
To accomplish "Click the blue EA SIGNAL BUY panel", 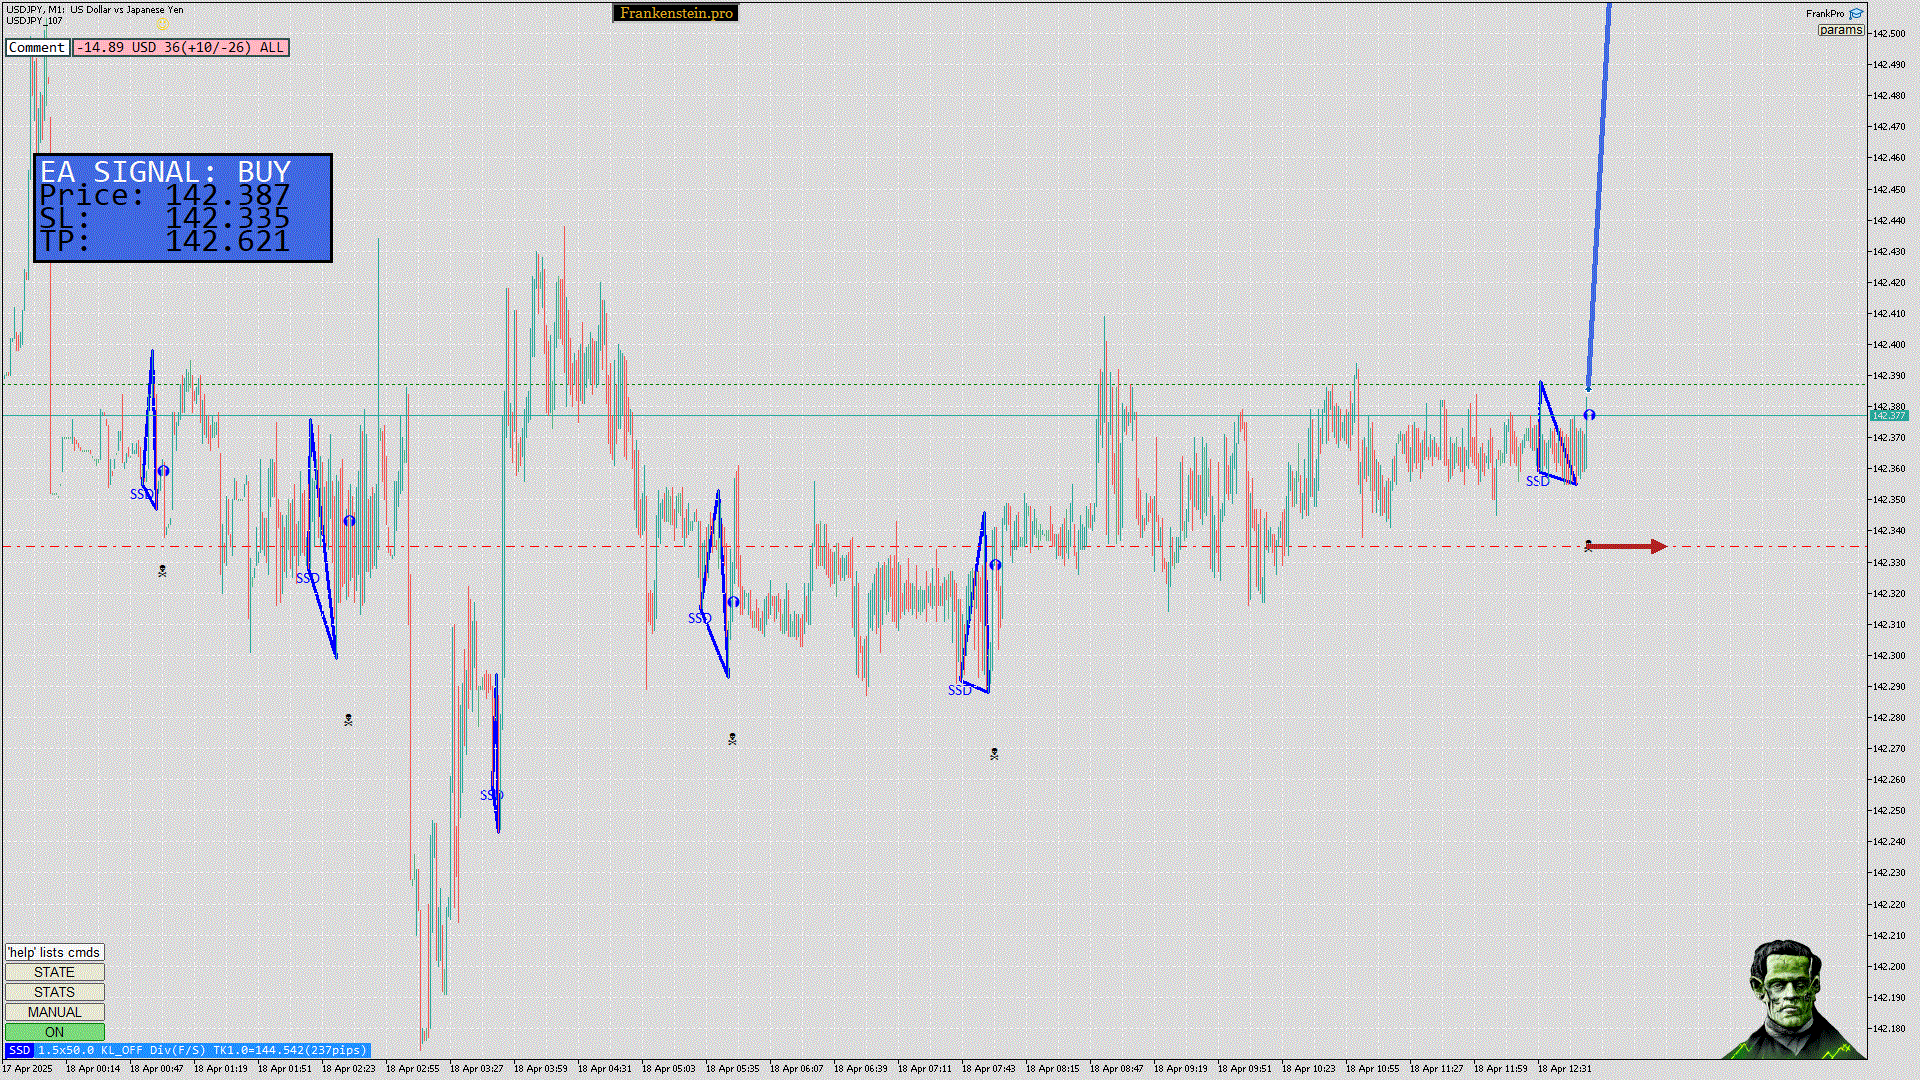I will 183,208.
